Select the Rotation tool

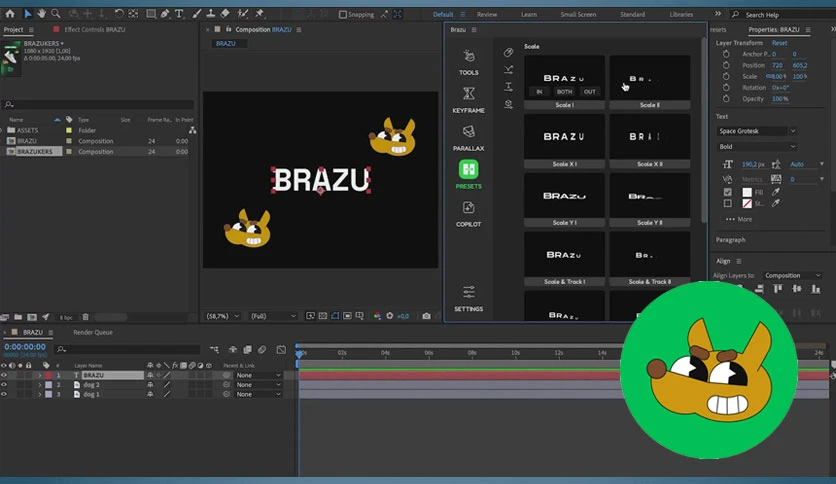(x=119, y=14)
